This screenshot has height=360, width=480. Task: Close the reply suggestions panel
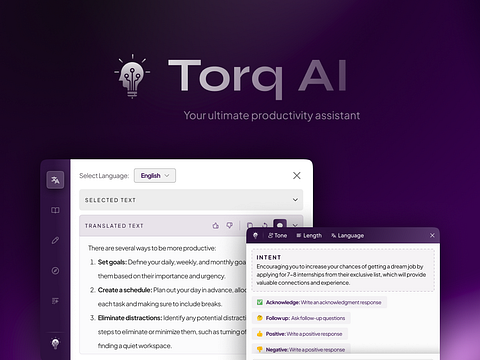(x=432, y=236)
